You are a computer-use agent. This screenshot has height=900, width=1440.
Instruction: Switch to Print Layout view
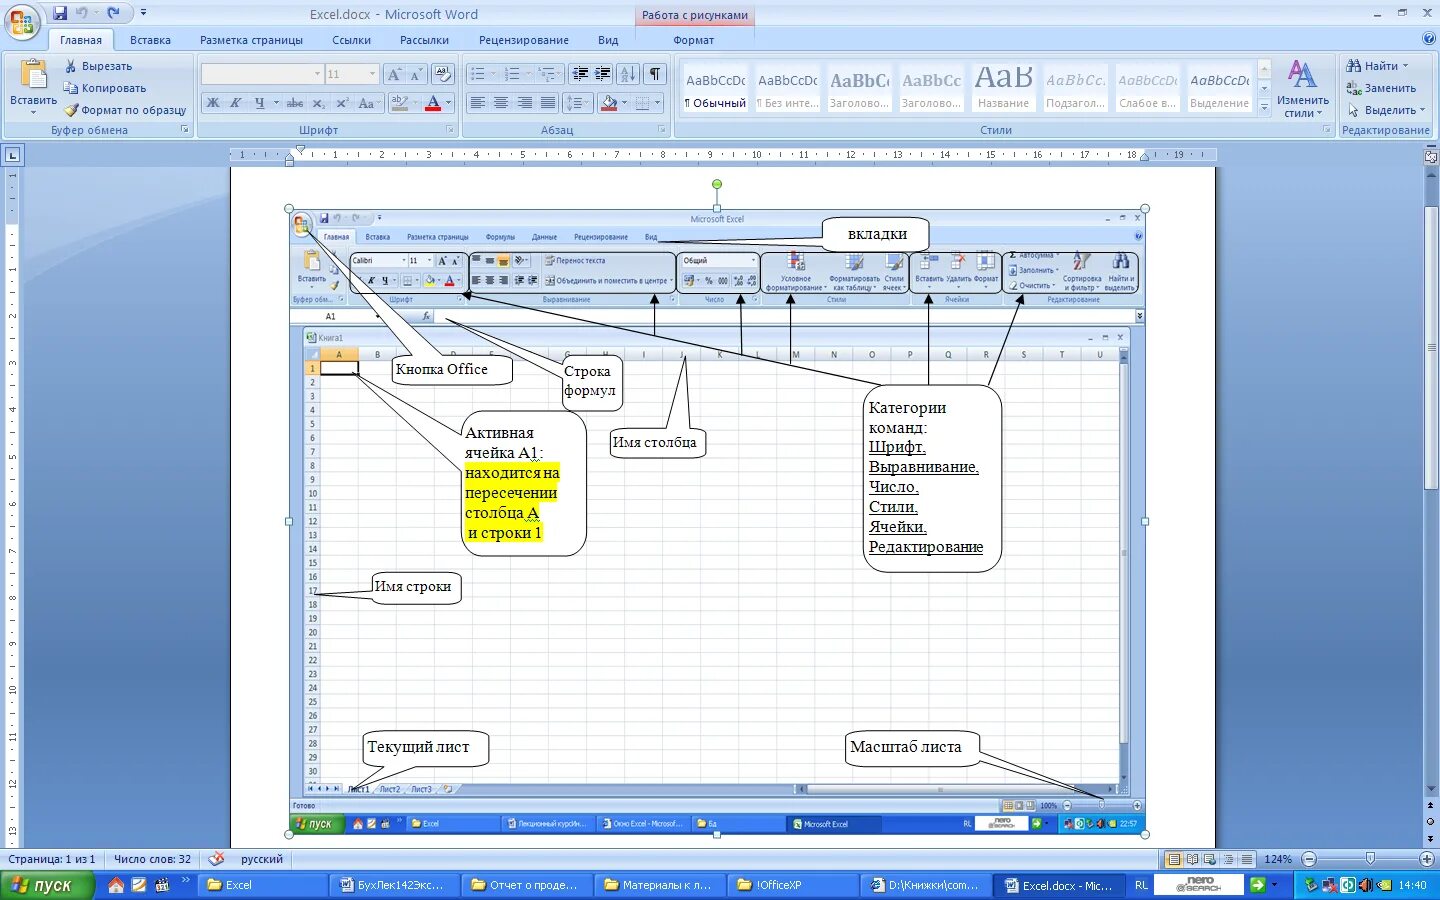click(1175, 859)
